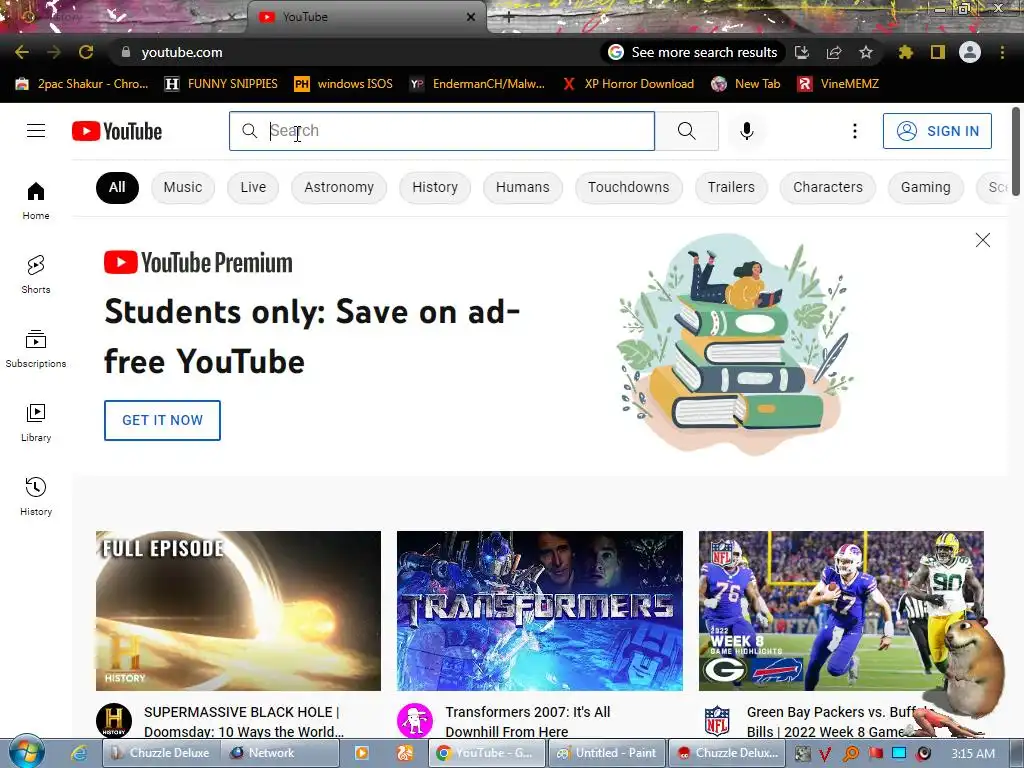
Task: Start voice search with the microphone
Action: coord(746,131)
